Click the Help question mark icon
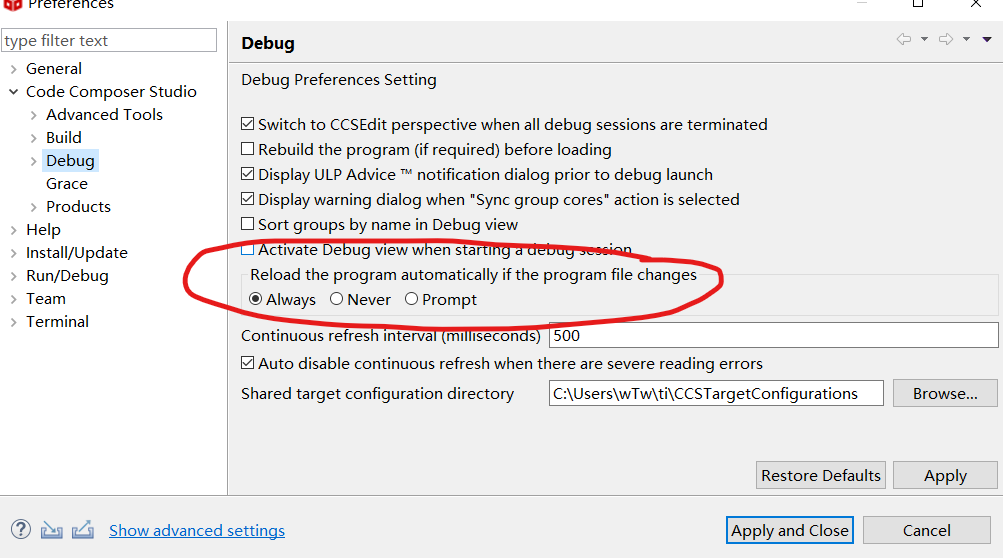The width and height of the screenshot is (1003, 558). pyautogui.click(x=20, y=530)
